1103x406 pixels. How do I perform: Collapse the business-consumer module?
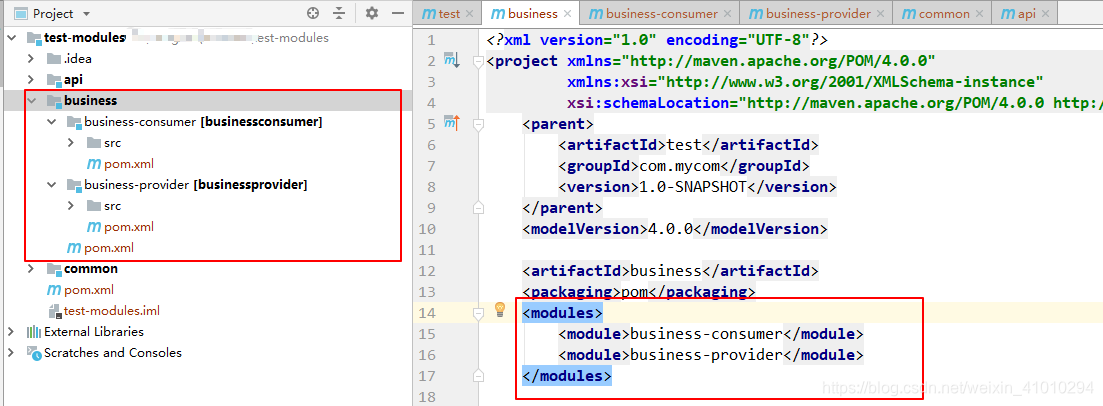click(51, 122)
